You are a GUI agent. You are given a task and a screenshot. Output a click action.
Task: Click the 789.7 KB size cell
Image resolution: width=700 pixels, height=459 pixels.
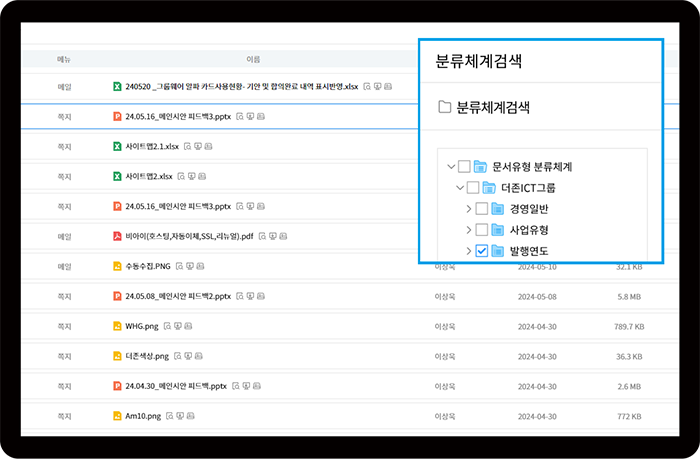coord(629,326)
